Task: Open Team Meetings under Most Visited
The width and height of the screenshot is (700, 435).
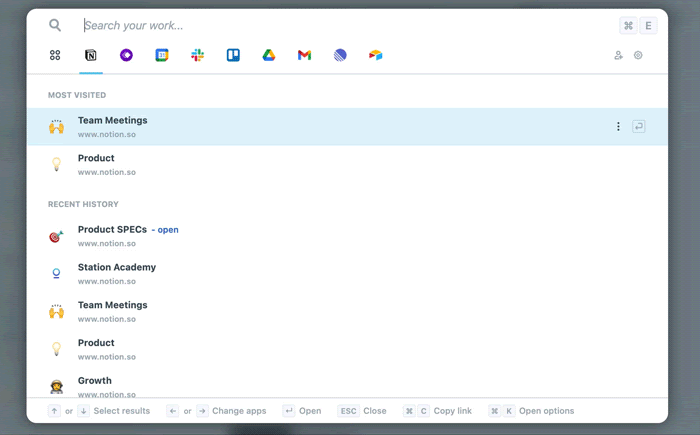Action: pos(347,127)
